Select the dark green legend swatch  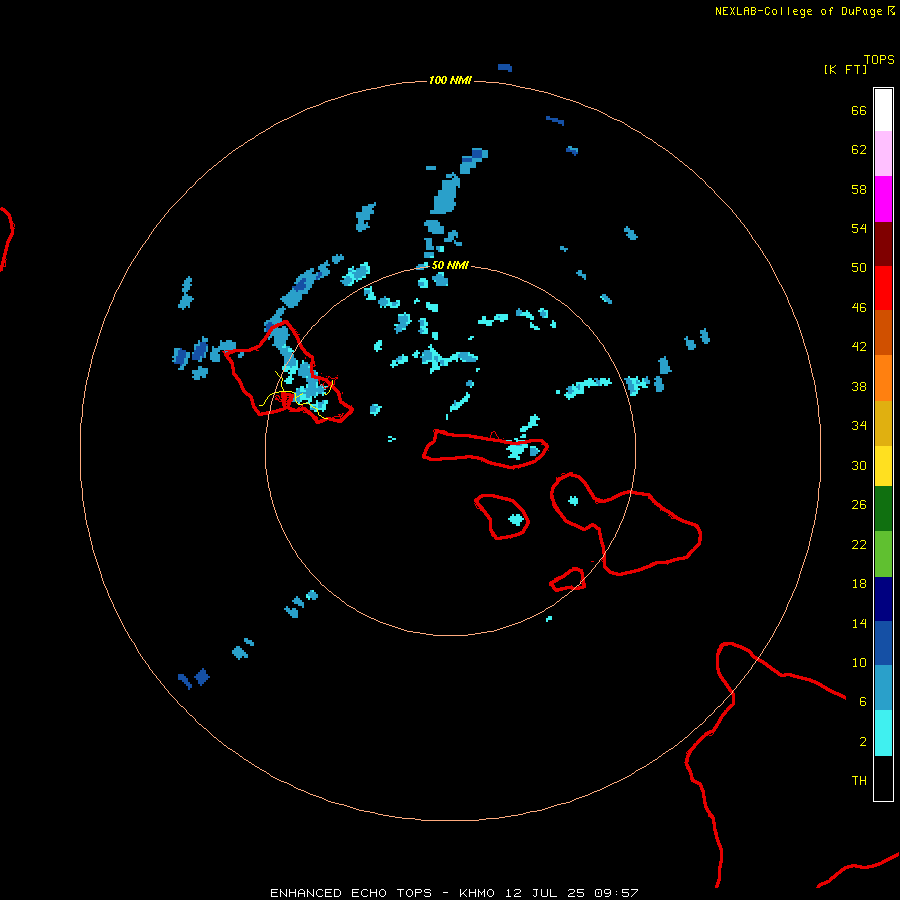(x=883, y=509)
